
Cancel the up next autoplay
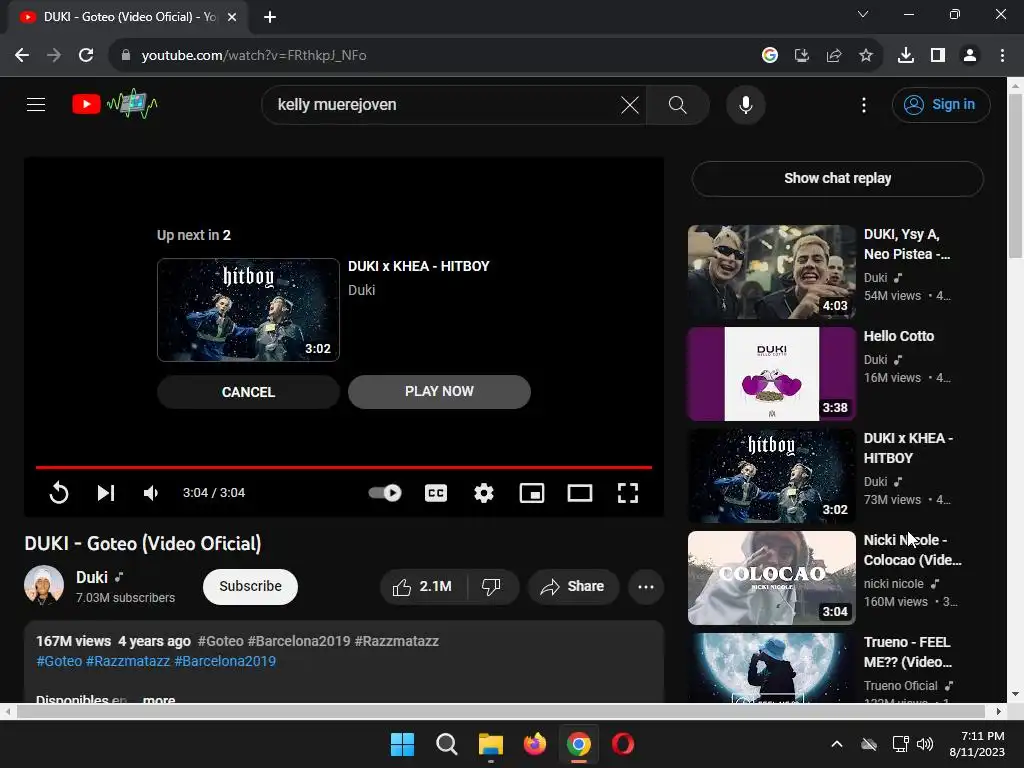[248, 392]
